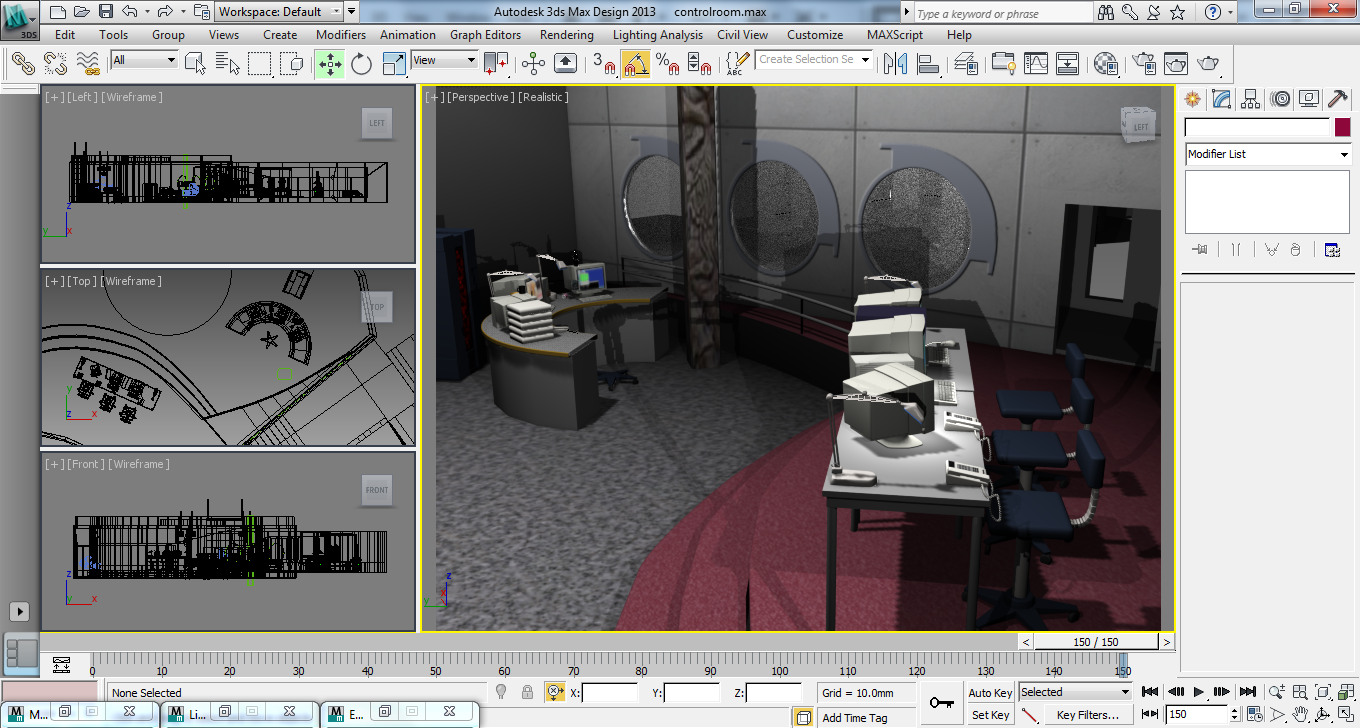Open the Material Editor icon
The width and height of the screenshot is (1360, 728).
1105,64
